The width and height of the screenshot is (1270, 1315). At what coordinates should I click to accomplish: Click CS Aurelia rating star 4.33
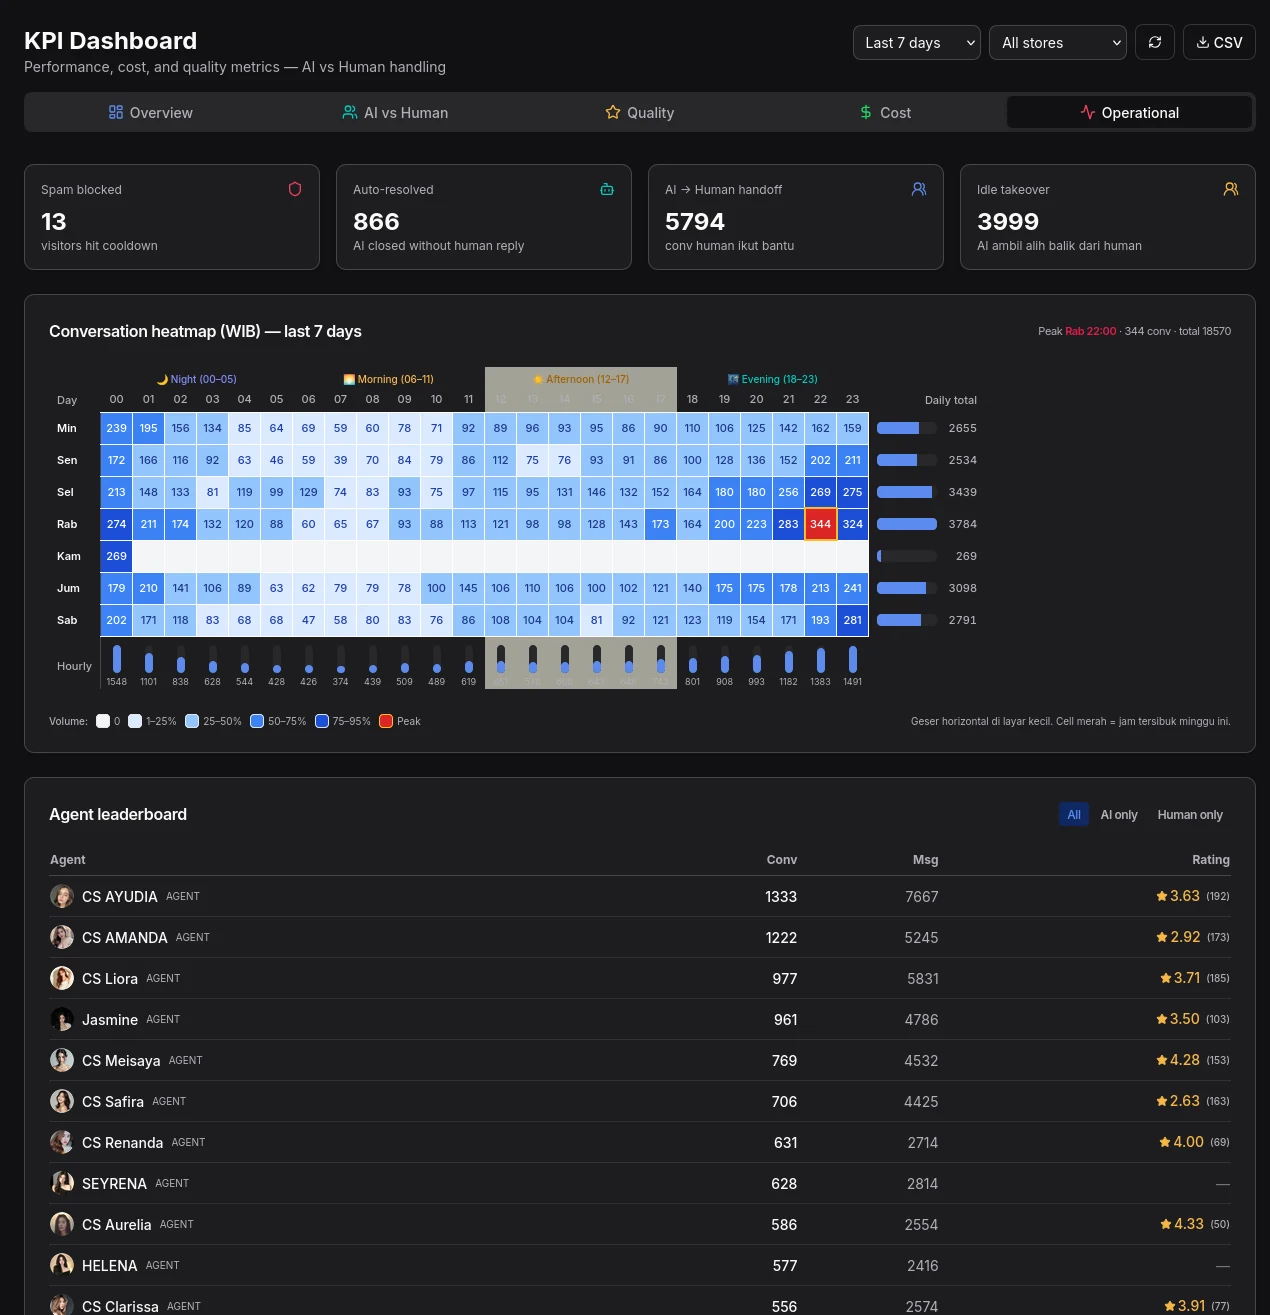[1166, 1224]
